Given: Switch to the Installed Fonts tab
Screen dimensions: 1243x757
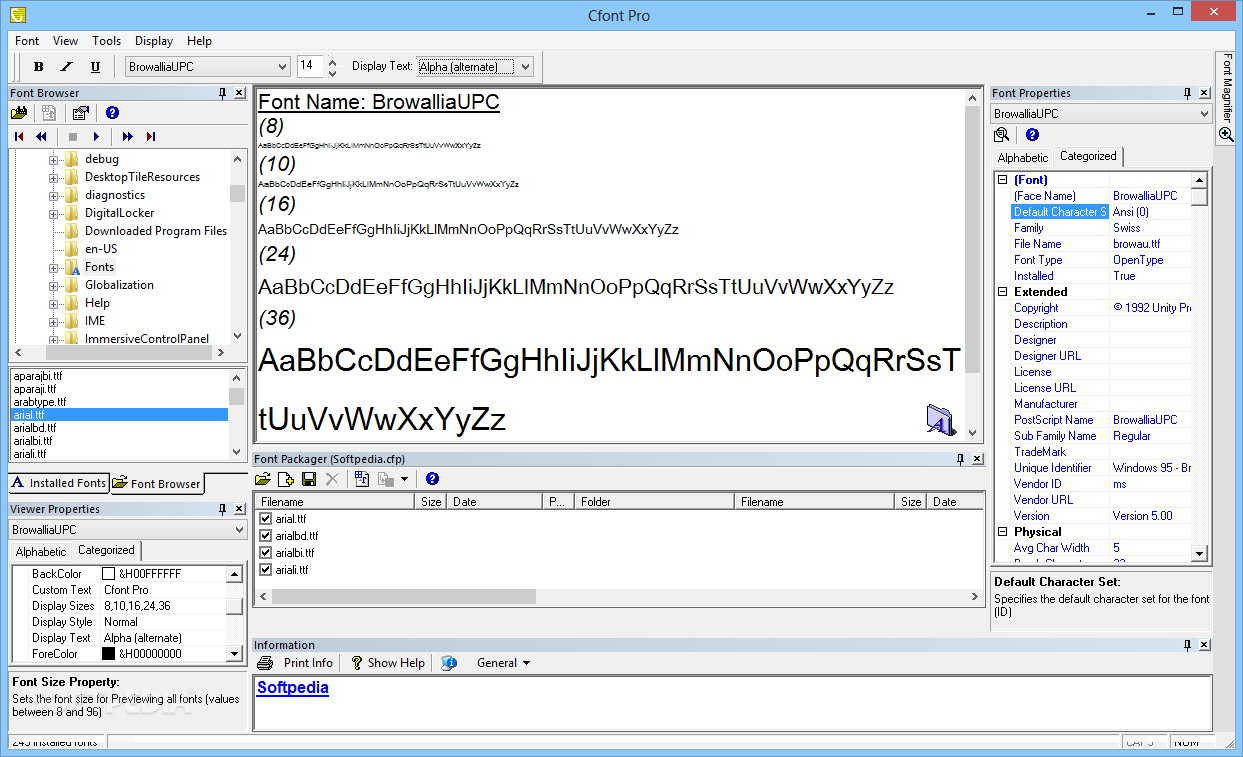Looking at the screenshot, I should [59, 483].
